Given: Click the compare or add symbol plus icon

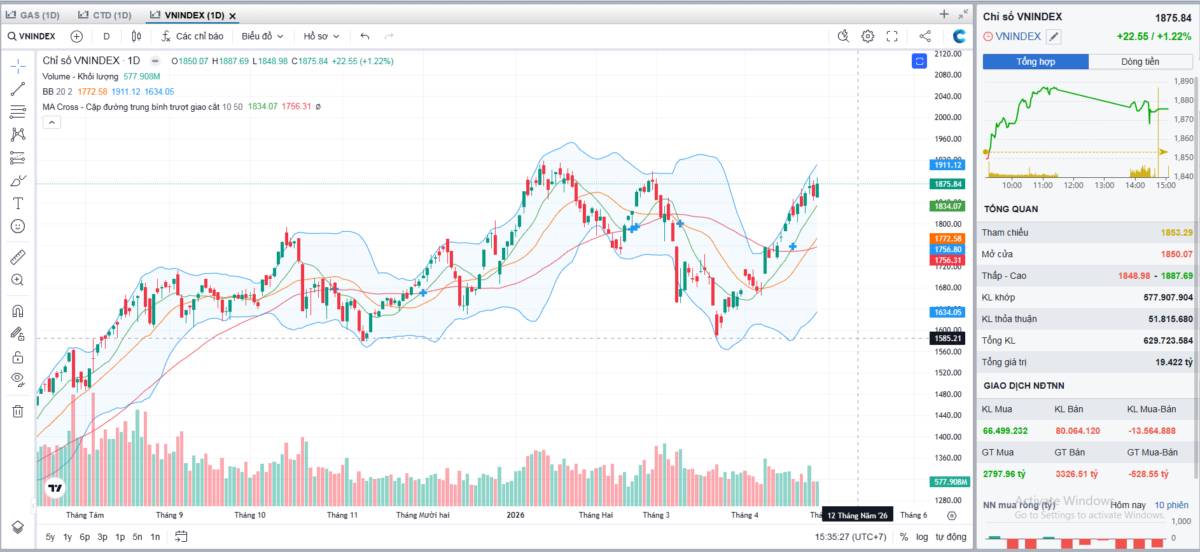Looking at the screenshot, I should point(76,36).
